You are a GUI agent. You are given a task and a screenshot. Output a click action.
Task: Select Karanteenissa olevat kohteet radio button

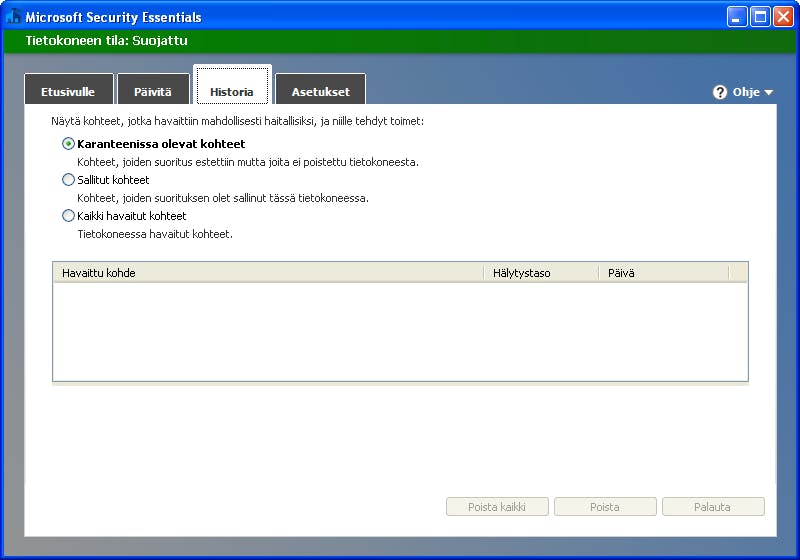pyautogui.click(x=68, y=144)
